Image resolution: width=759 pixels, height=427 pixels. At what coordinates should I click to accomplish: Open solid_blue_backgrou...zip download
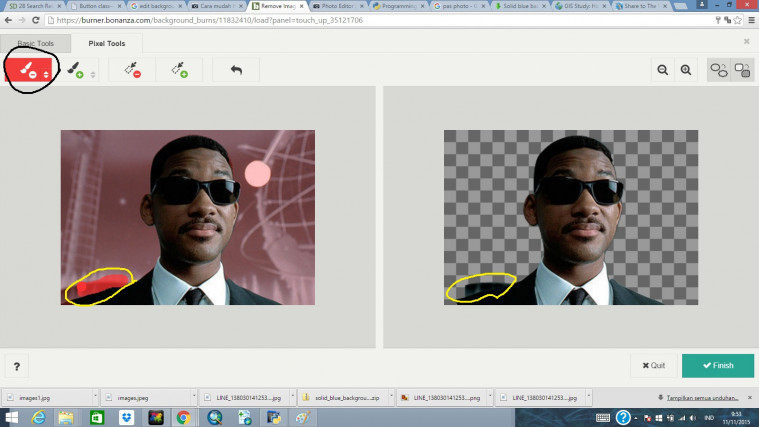[x=342, y=397]
